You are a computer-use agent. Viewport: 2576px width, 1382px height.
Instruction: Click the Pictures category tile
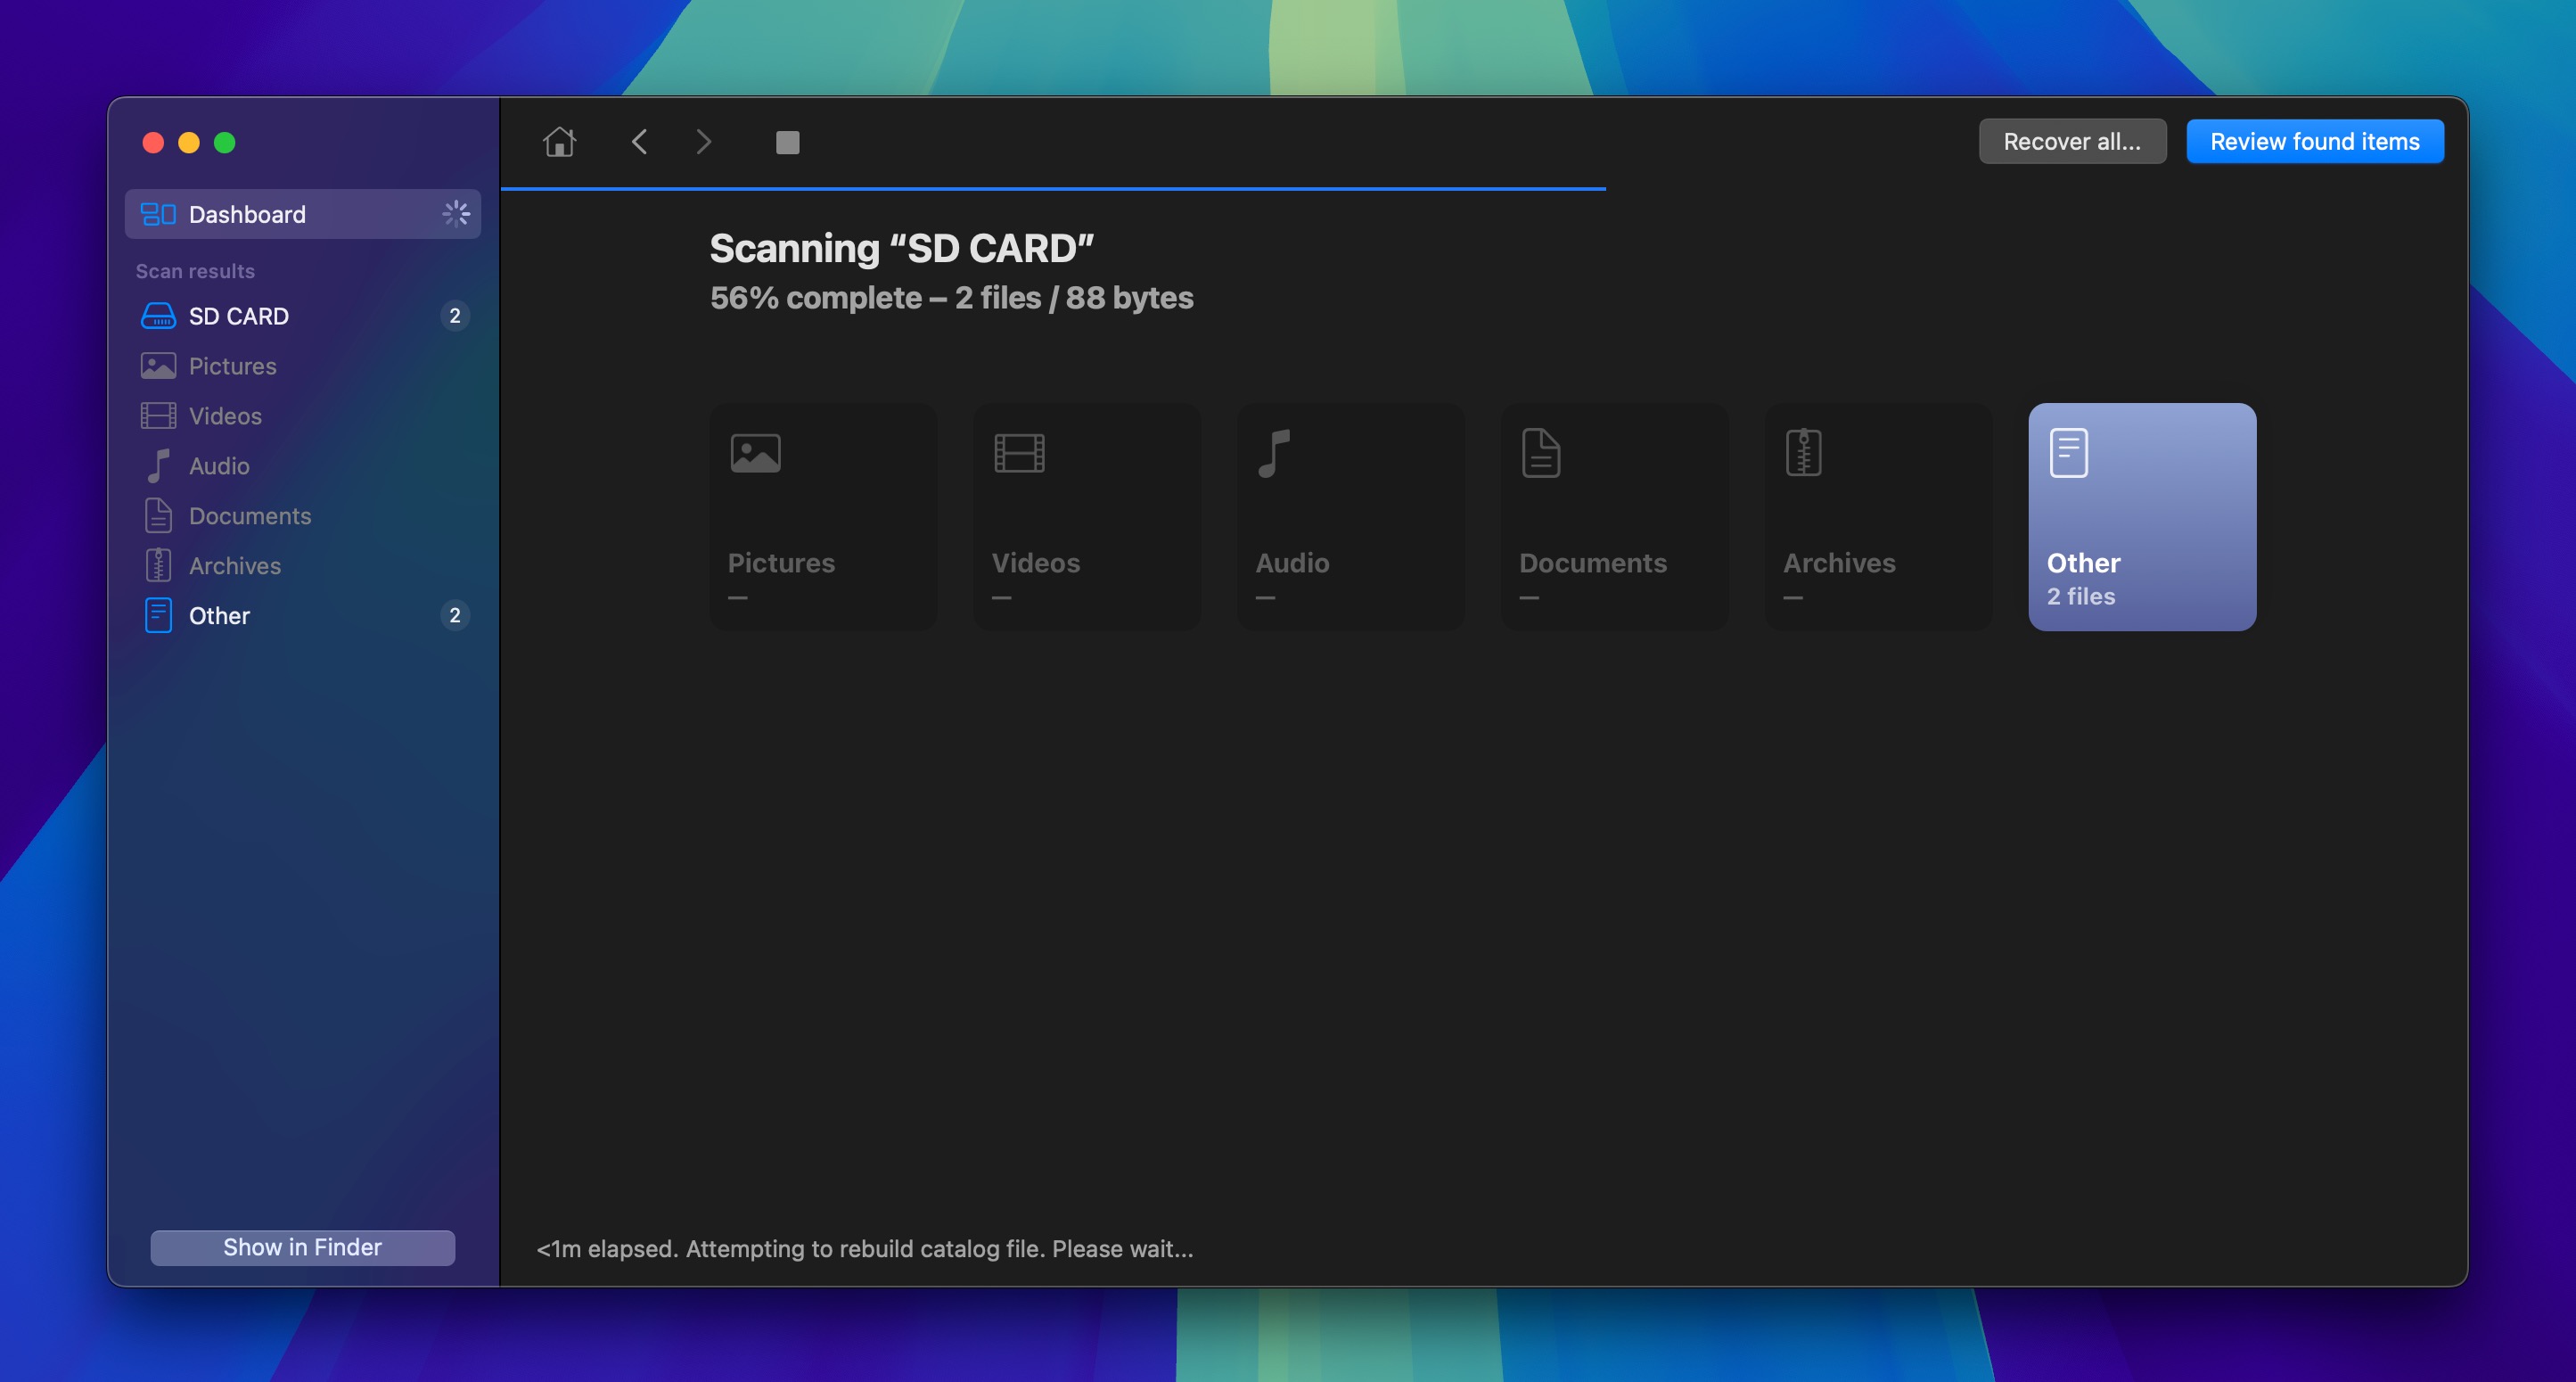point(823,517)
